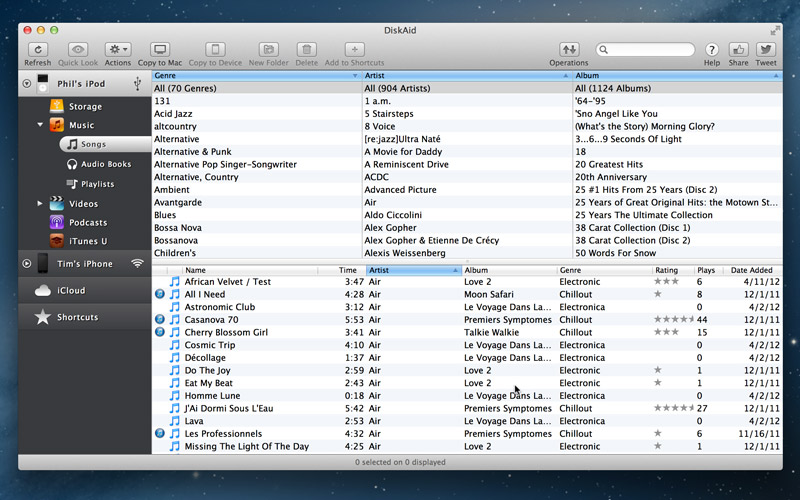Open Playlists in the sidebar

(x=97, y=184)
